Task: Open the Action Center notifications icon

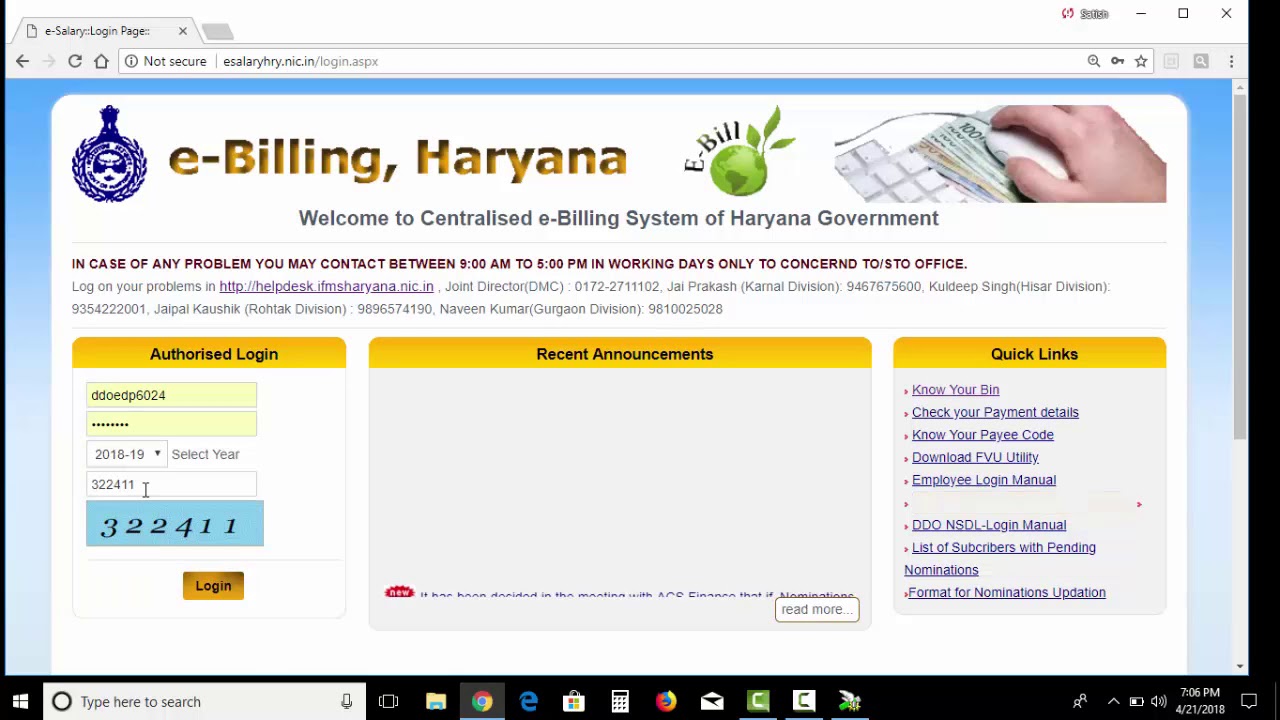Action: [1249, 701]
